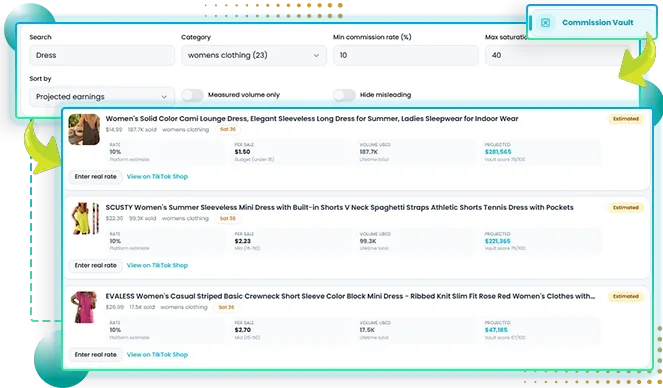Click the 17.5K sold text
Image resolution: width=663 pixels, height=388 pixels.
[x=142, y=307]
